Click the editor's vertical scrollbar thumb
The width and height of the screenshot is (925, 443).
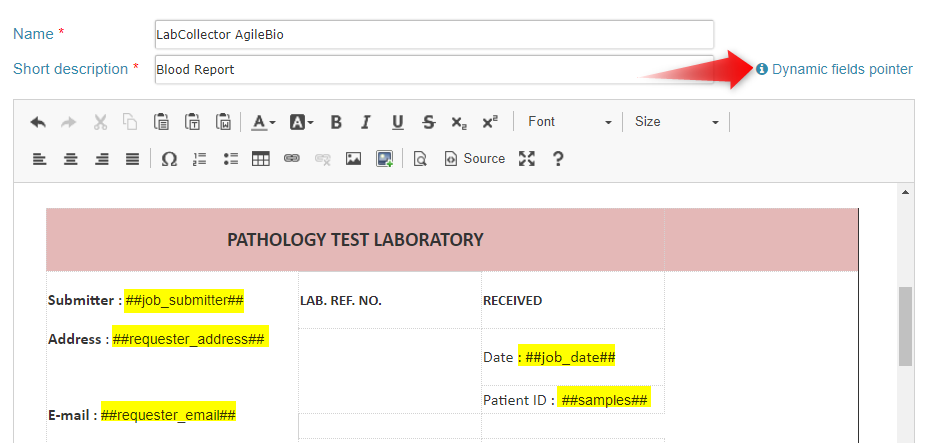(x=905, y=327)
